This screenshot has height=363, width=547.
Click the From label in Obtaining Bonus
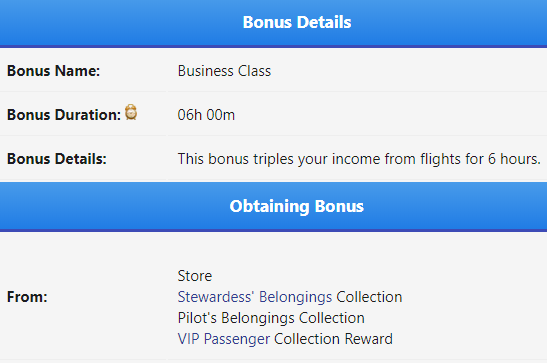(x=27, y=297)
